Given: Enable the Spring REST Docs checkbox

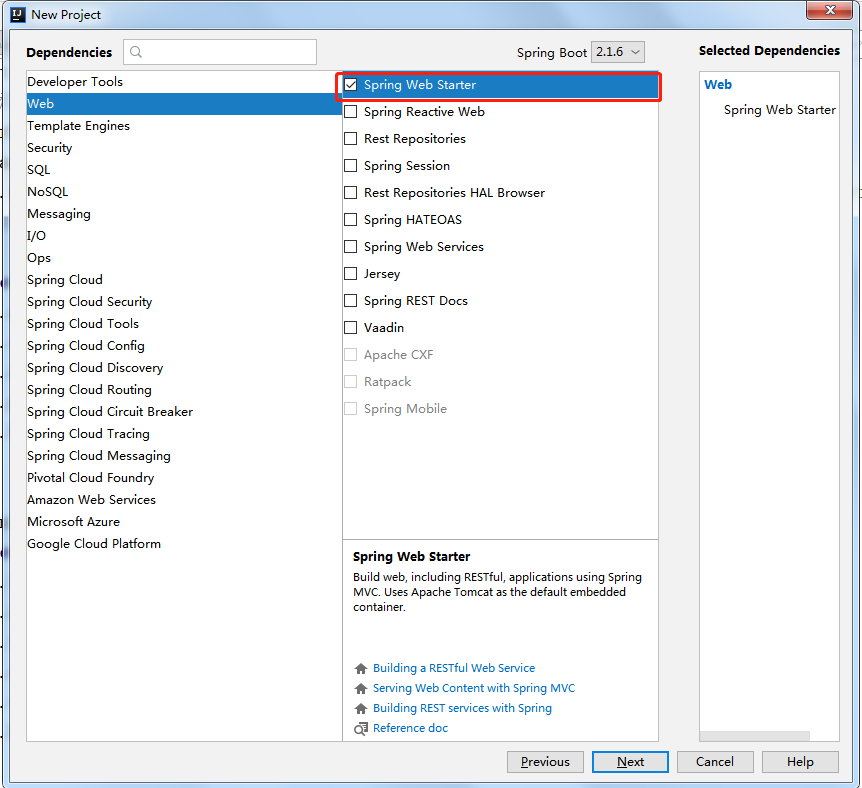Looking at the screenshot, I should tap(350, 300).
